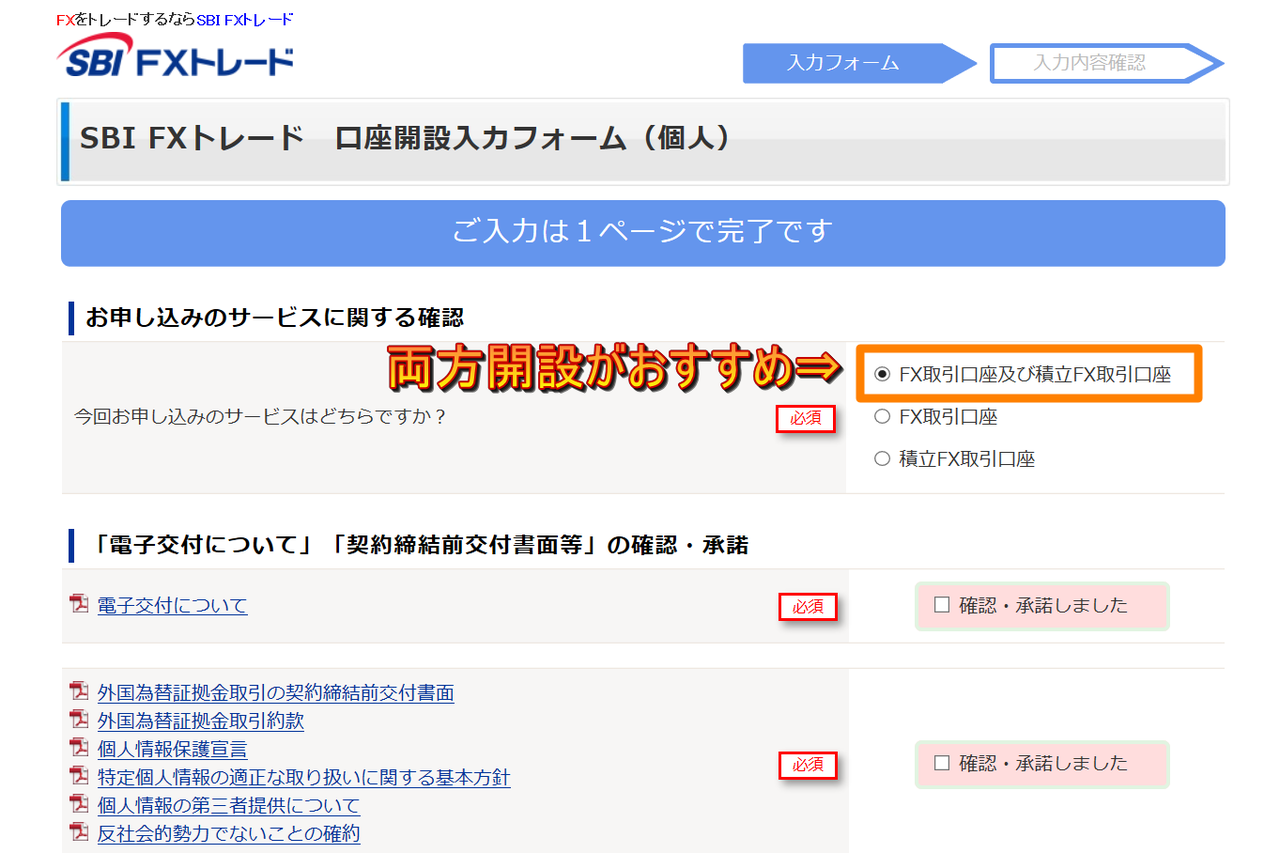Check 確認・承諾しました for 電子交付について
The height and width of the screenshot is (853, 1280).
point(941,605)
